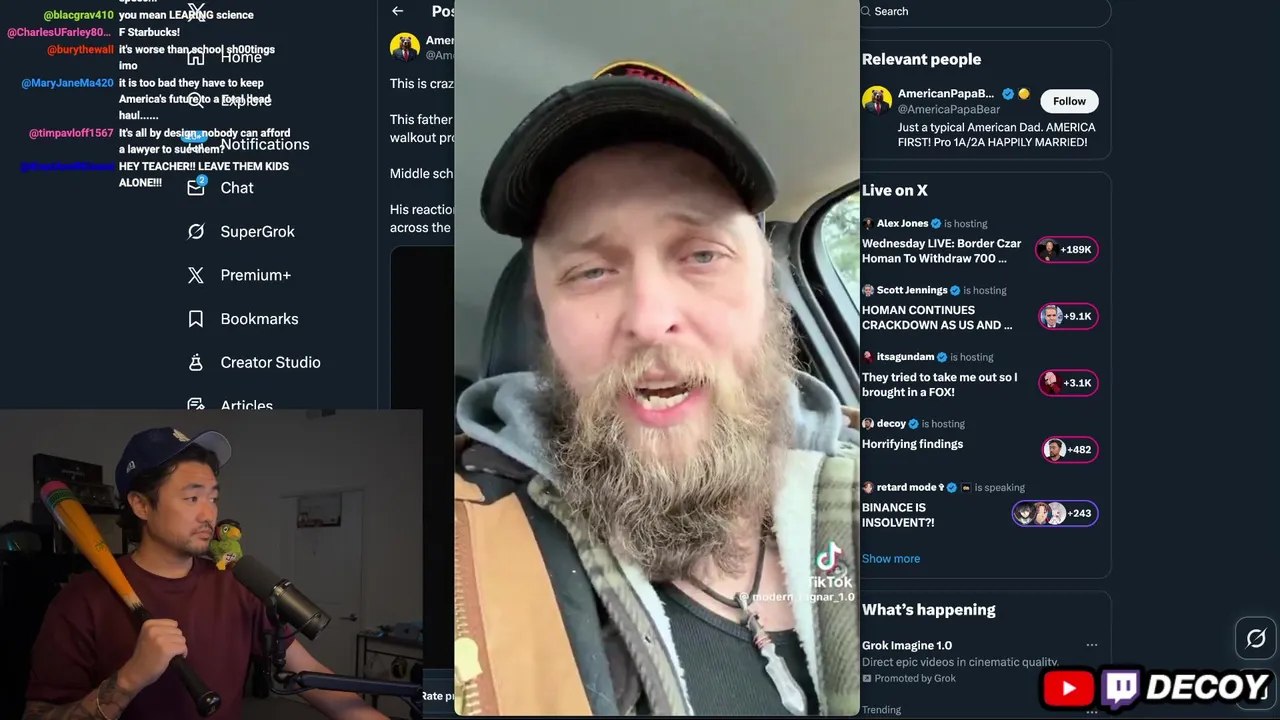
Task: Join BINANCE IS INSOLVENT space +243
Action: click(x=1055, y=513)
